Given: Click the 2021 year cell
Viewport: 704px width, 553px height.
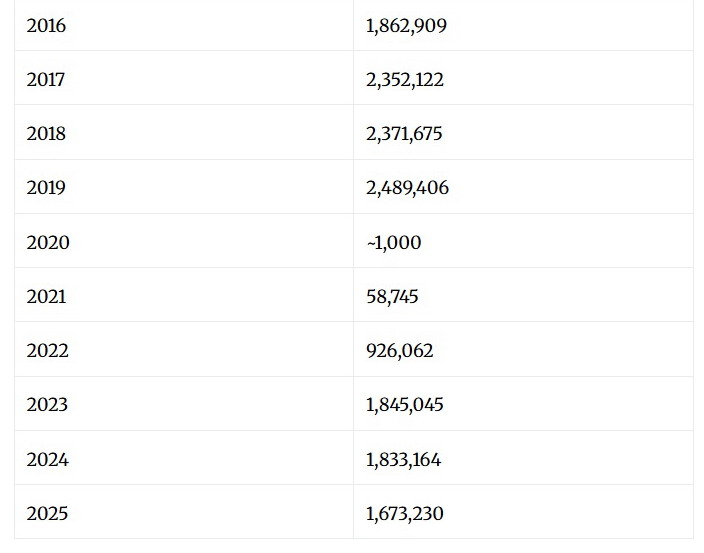Looking at the screenshot, I should click(46, 297).
